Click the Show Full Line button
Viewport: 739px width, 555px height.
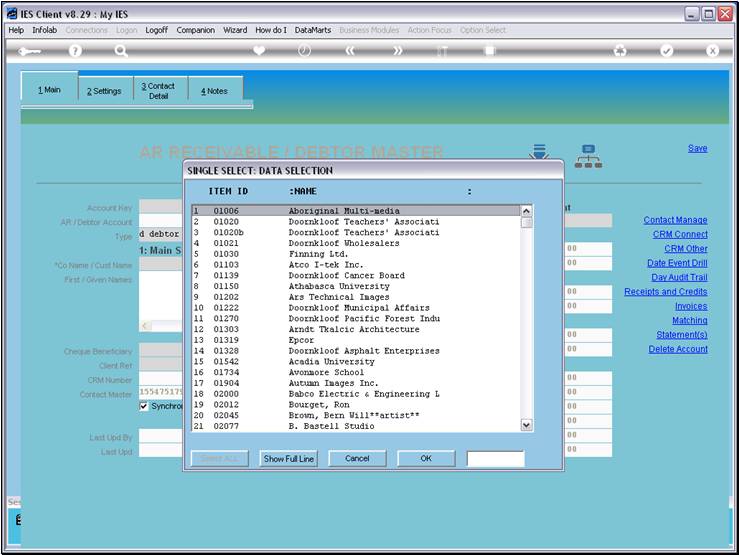288,458
